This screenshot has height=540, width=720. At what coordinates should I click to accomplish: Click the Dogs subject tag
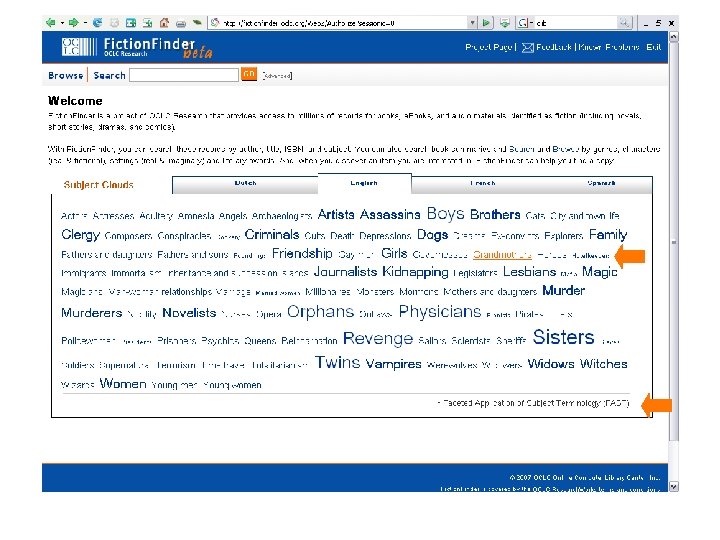pyautogui.click(x=432, y=235)
